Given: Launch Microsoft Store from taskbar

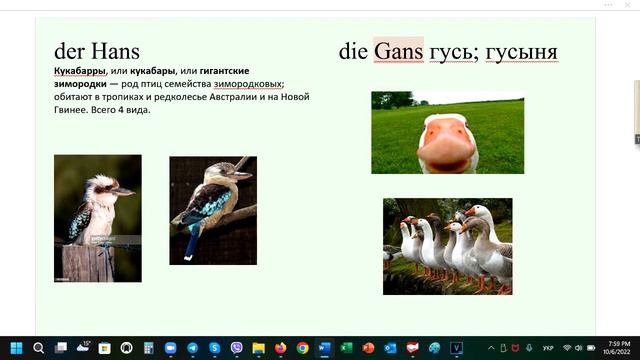Looking at the screenshot, I should [104, 348].
